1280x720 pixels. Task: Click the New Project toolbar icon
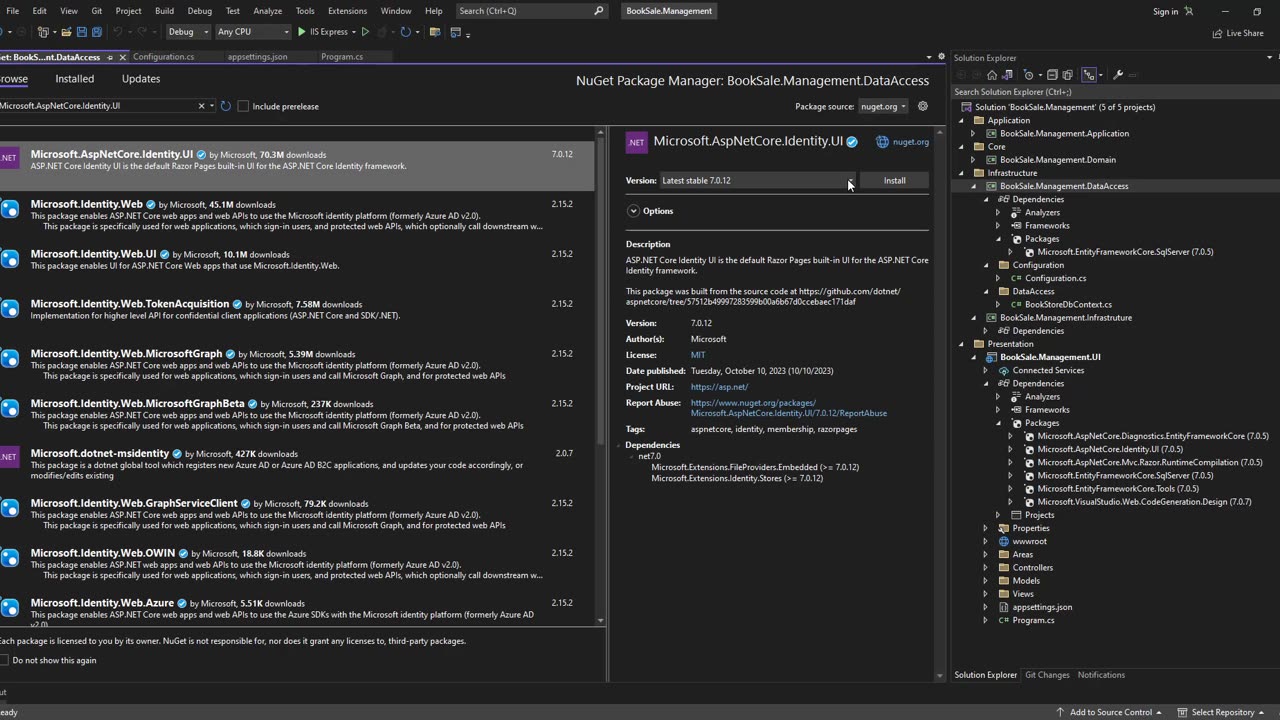[x=43, y=32]
